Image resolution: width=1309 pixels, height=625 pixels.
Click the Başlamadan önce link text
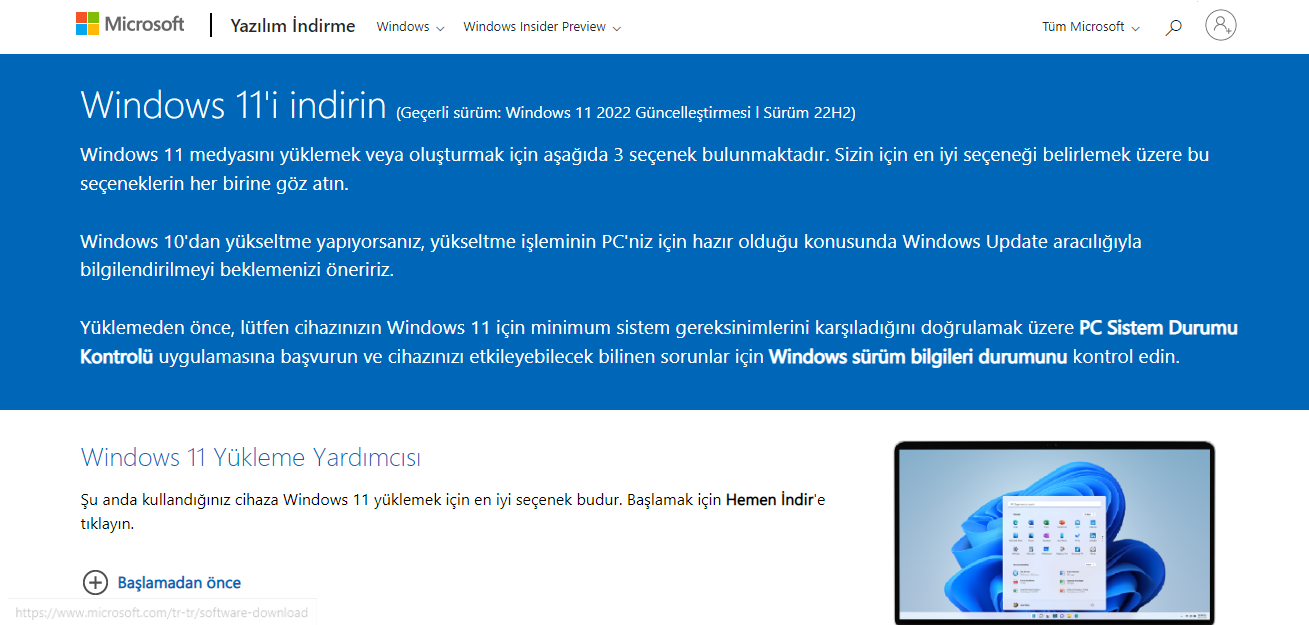point(179,582)
